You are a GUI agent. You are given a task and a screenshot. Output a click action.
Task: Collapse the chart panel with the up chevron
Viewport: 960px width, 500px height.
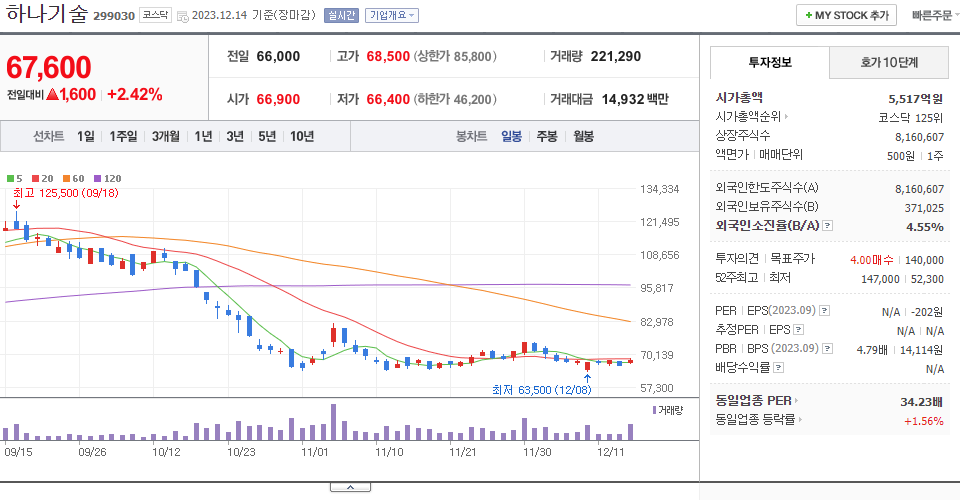tap(350, 487)
